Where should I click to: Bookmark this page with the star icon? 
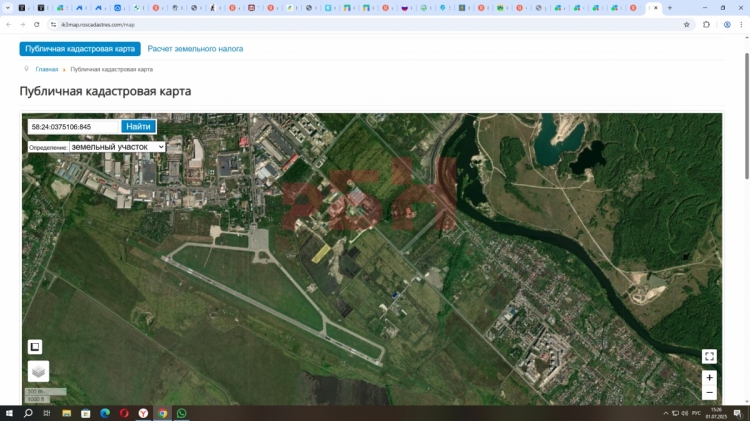tap(686, 24)
